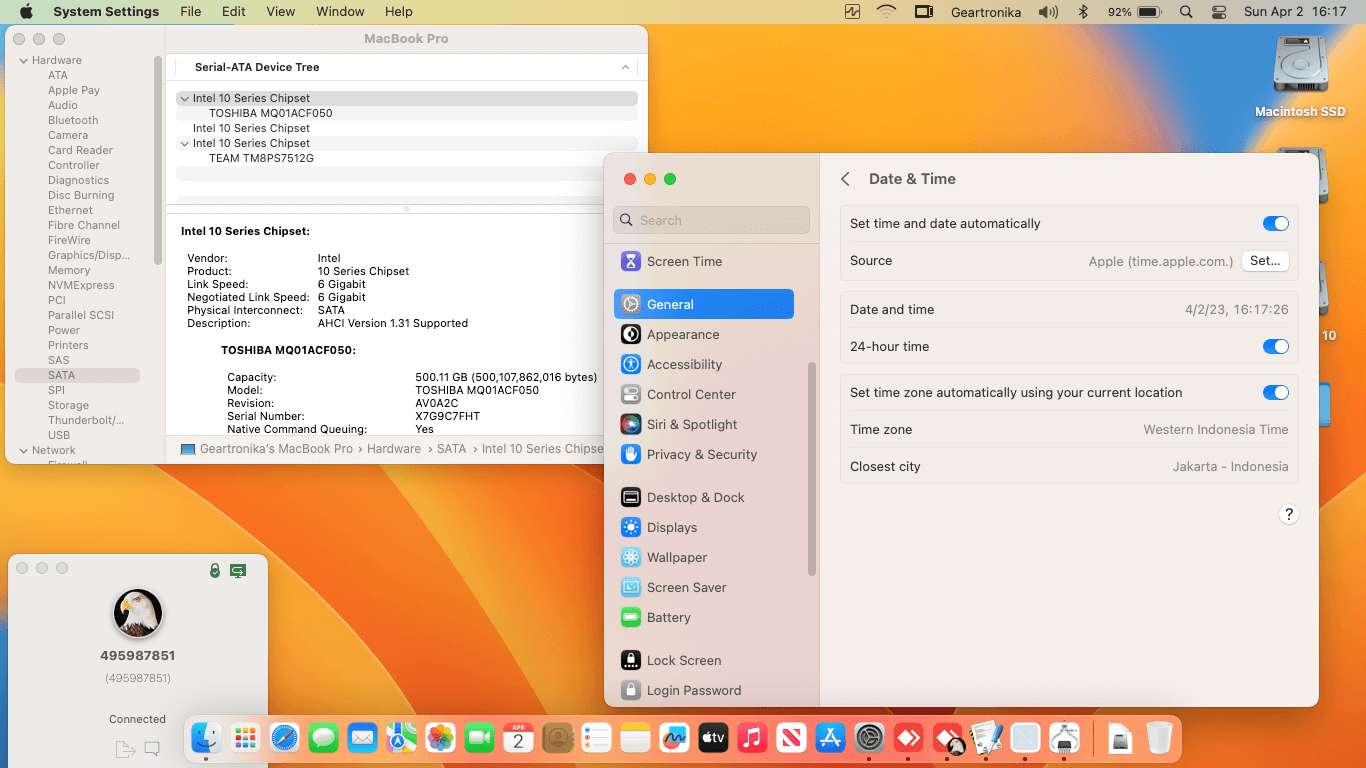Click the green screen-sharing icon in AnyDesk window
This screenshot has width=1366, height=768.
pos(238,570)
